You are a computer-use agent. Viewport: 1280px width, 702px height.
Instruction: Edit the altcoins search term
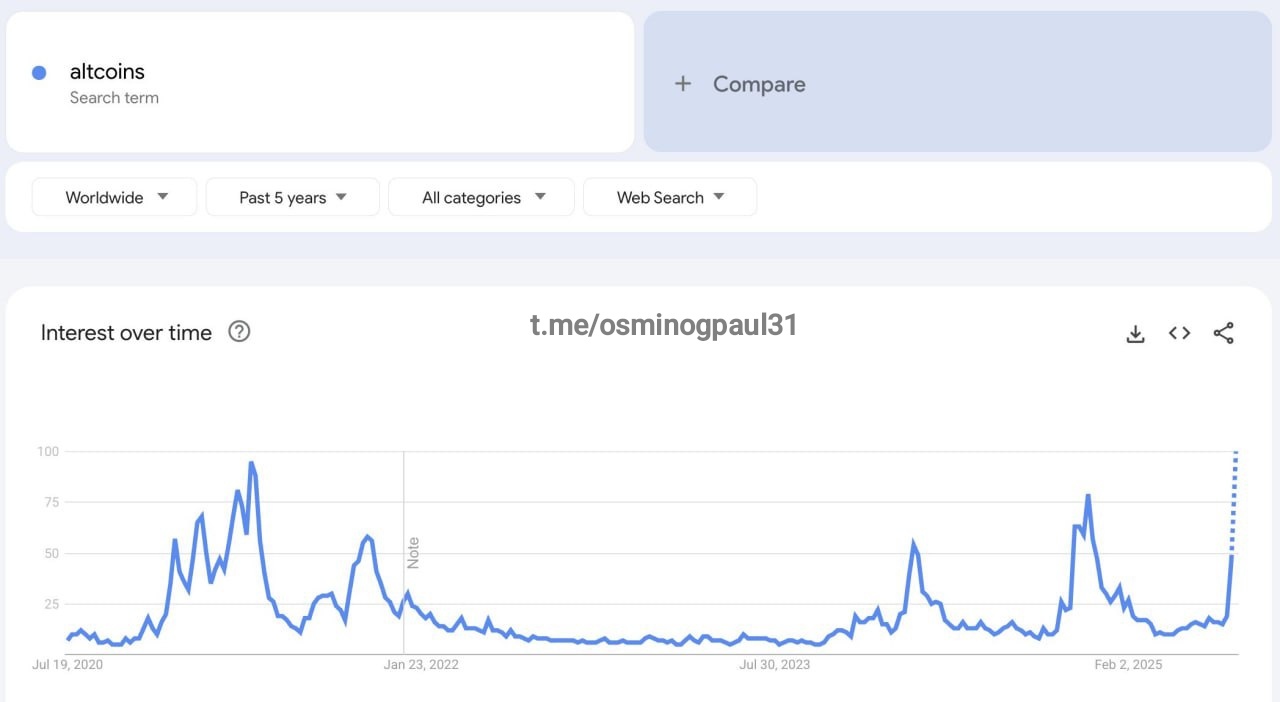(x=107, y=72)
